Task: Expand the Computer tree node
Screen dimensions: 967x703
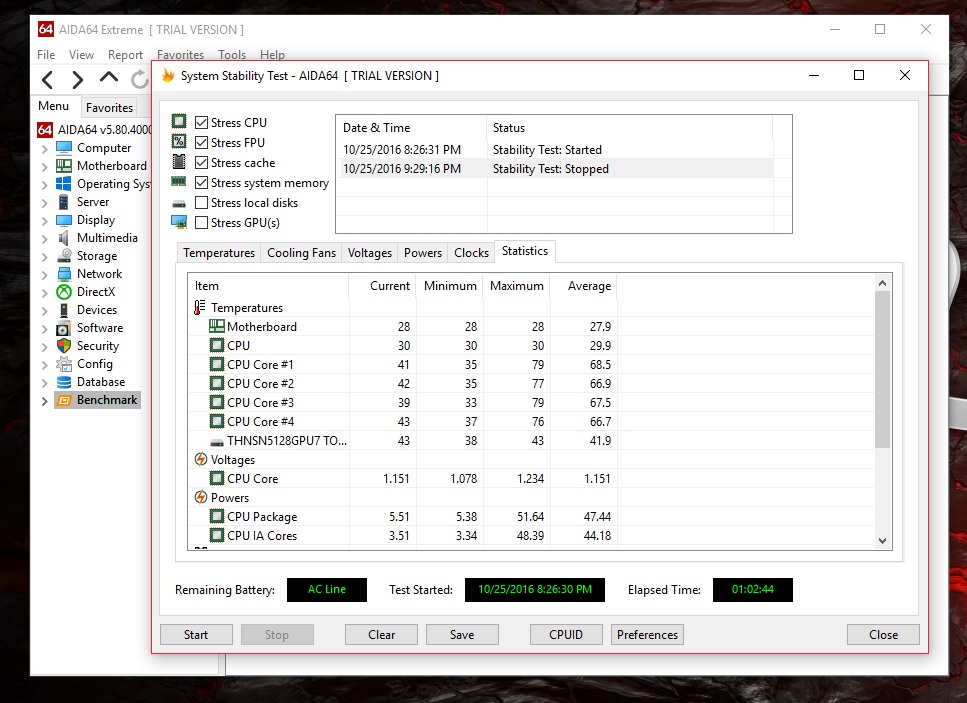Action: 44,149
